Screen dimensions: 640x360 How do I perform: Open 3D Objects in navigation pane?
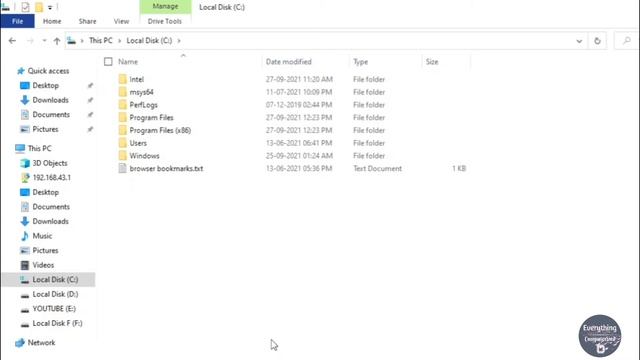coord(49,163)
